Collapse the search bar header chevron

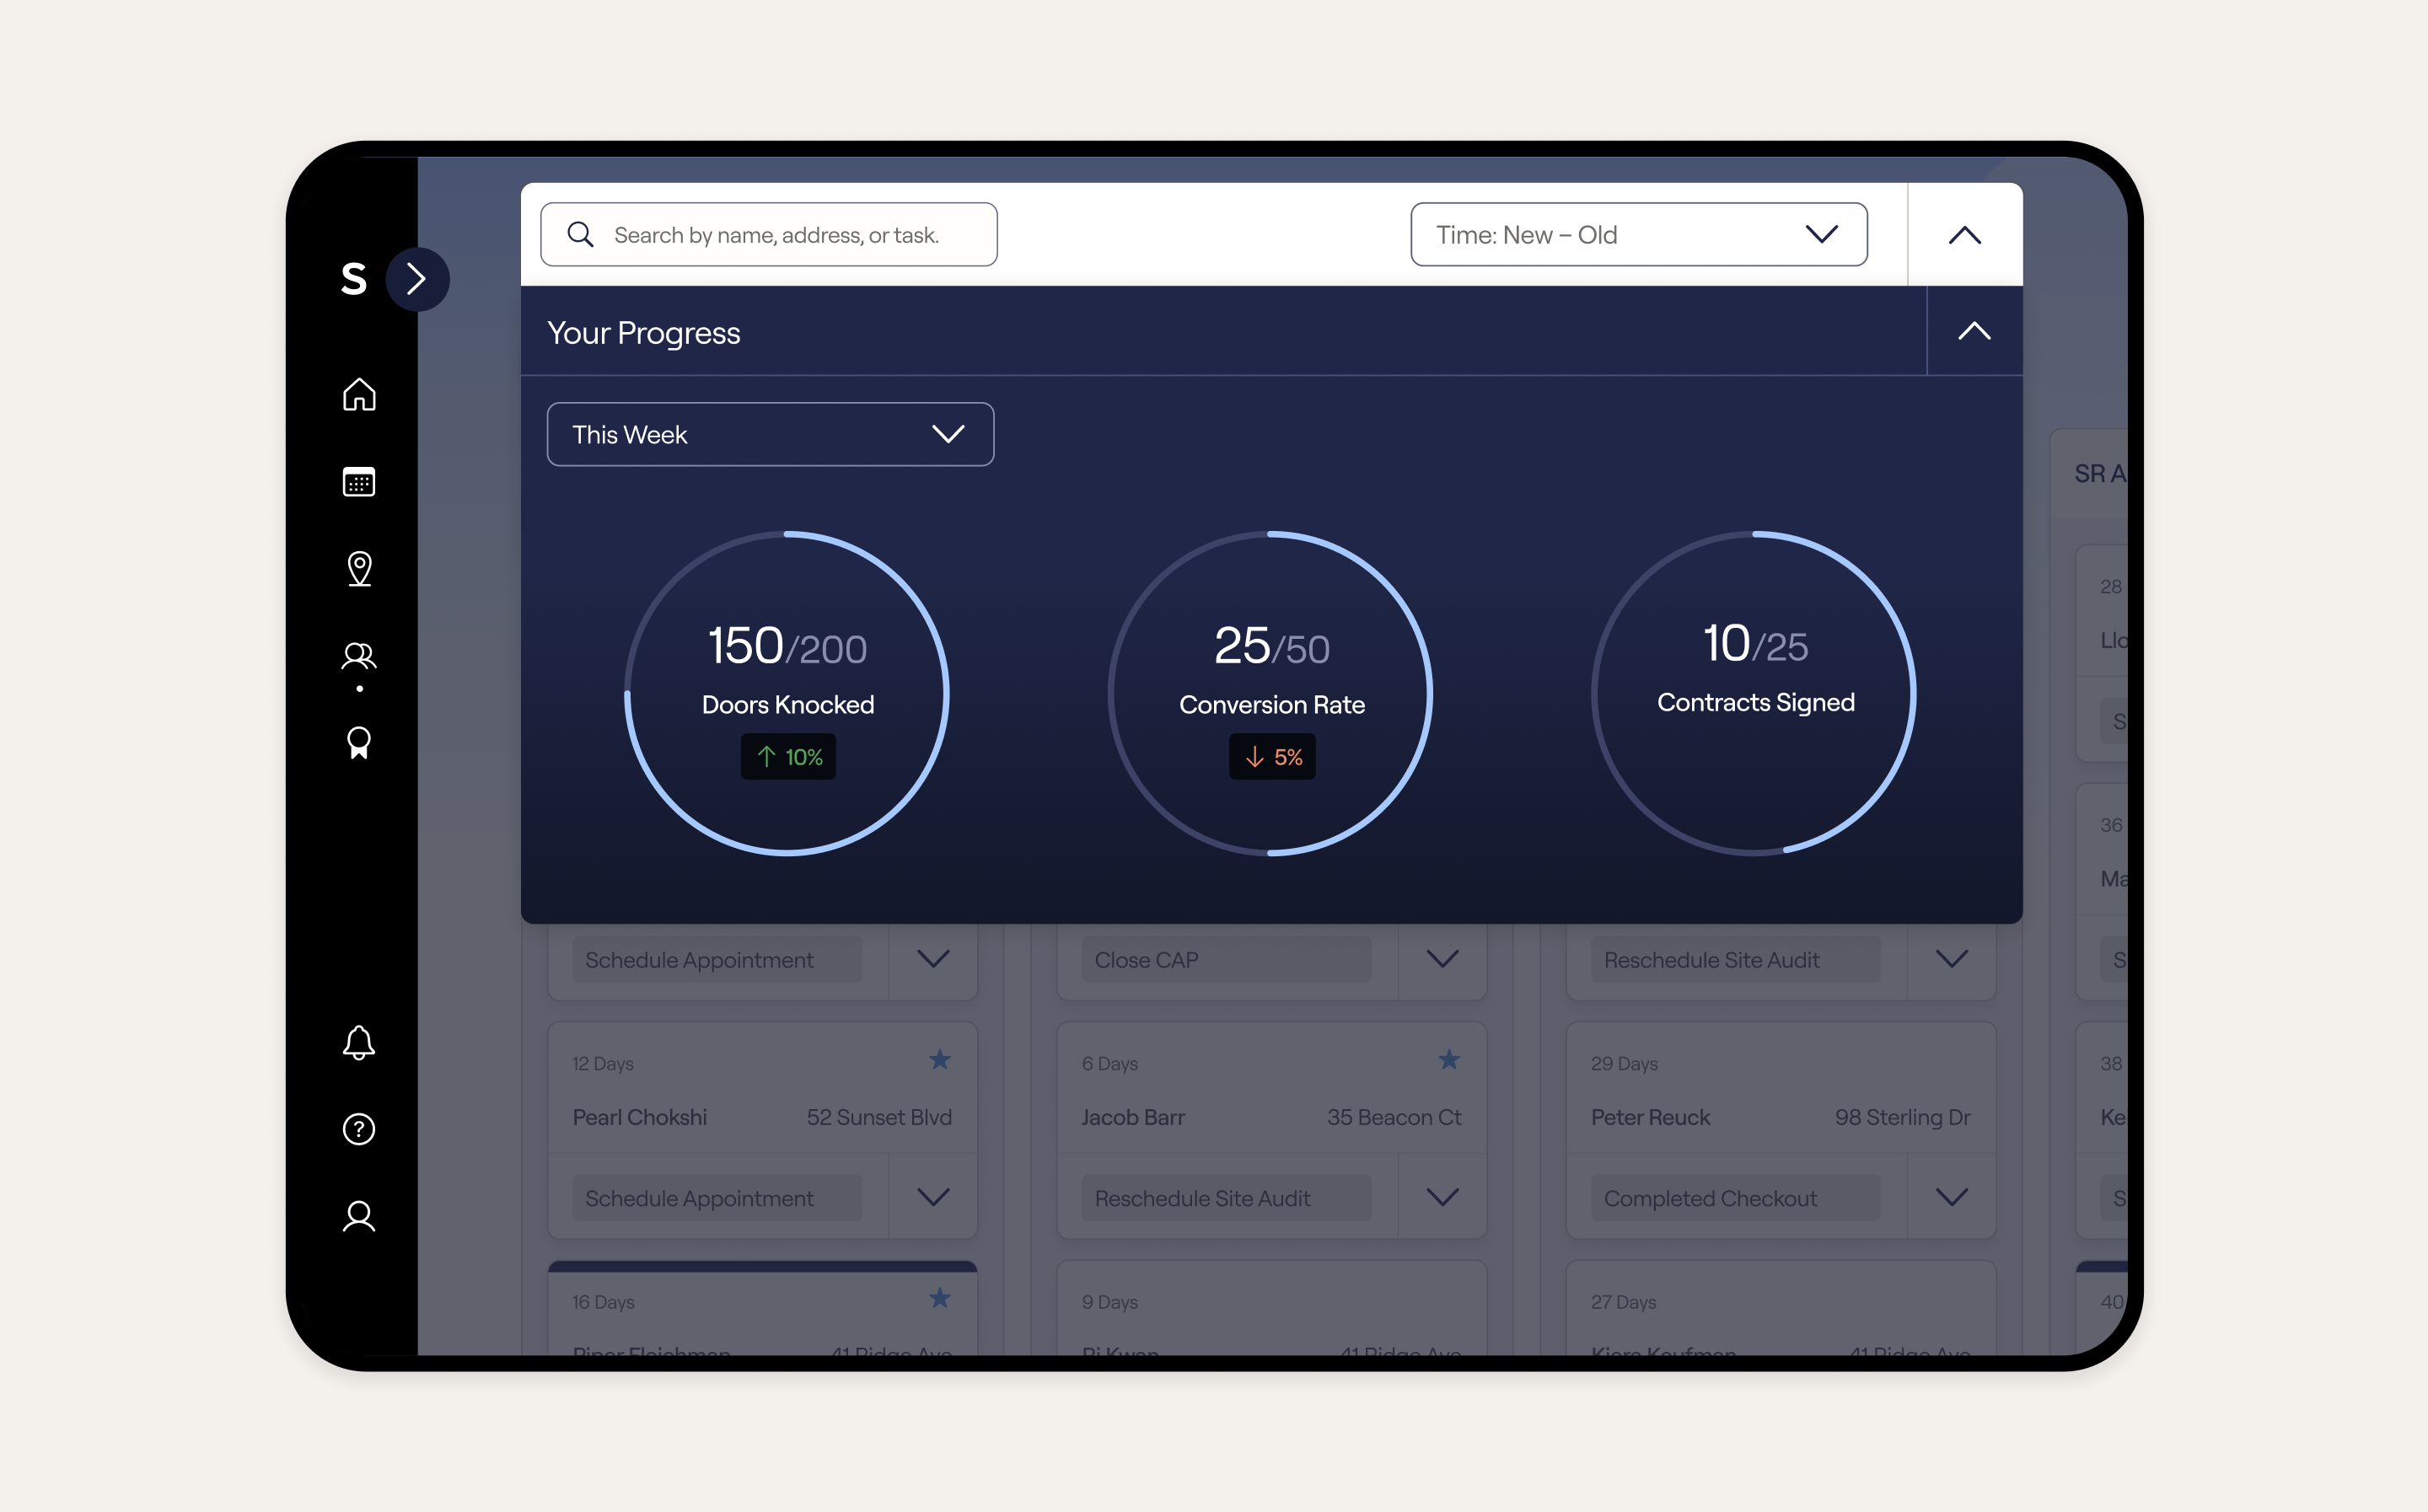point(1965,235)
